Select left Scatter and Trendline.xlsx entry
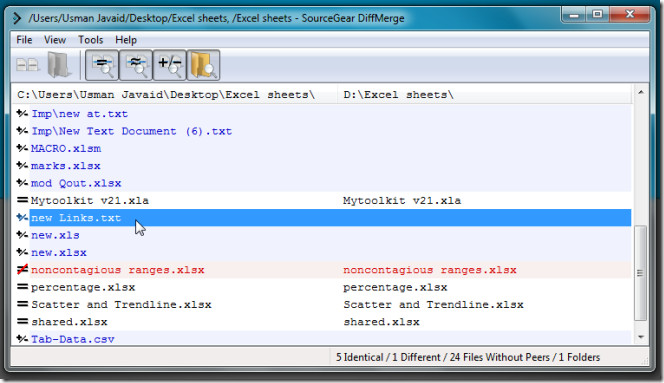 121,305
